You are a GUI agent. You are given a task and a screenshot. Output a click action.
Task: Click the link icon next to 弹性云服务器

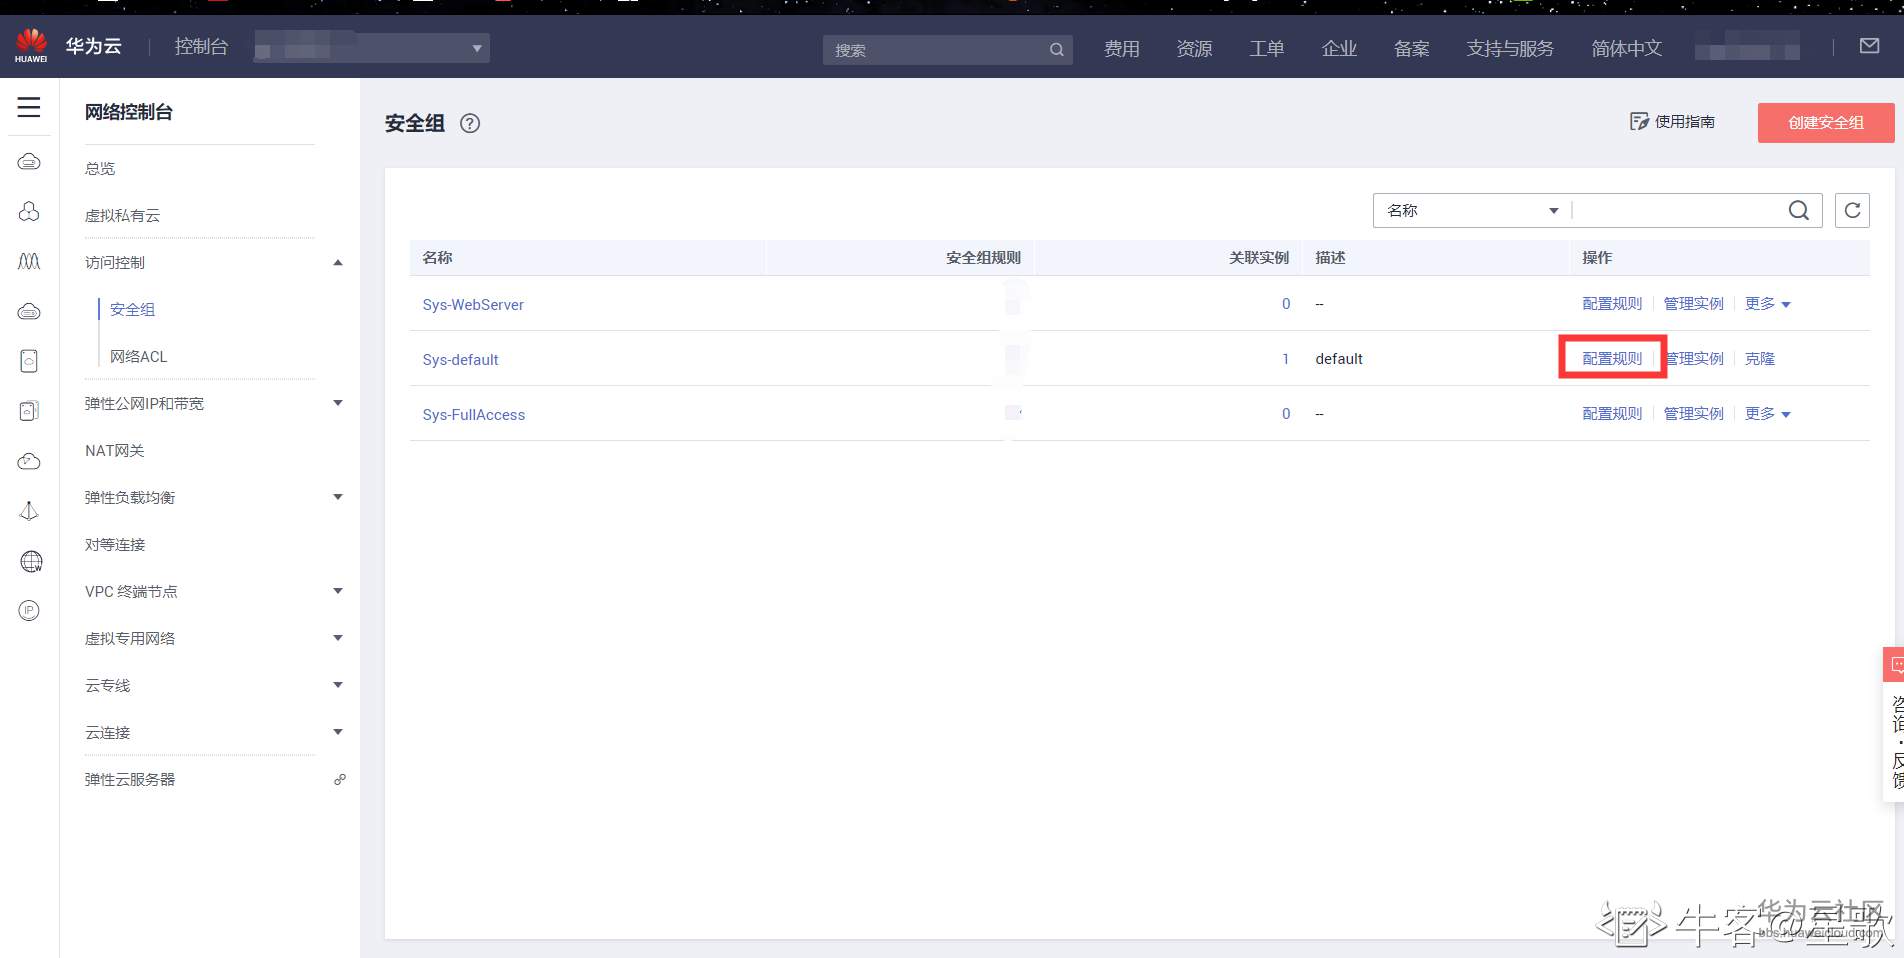(340, 779)
